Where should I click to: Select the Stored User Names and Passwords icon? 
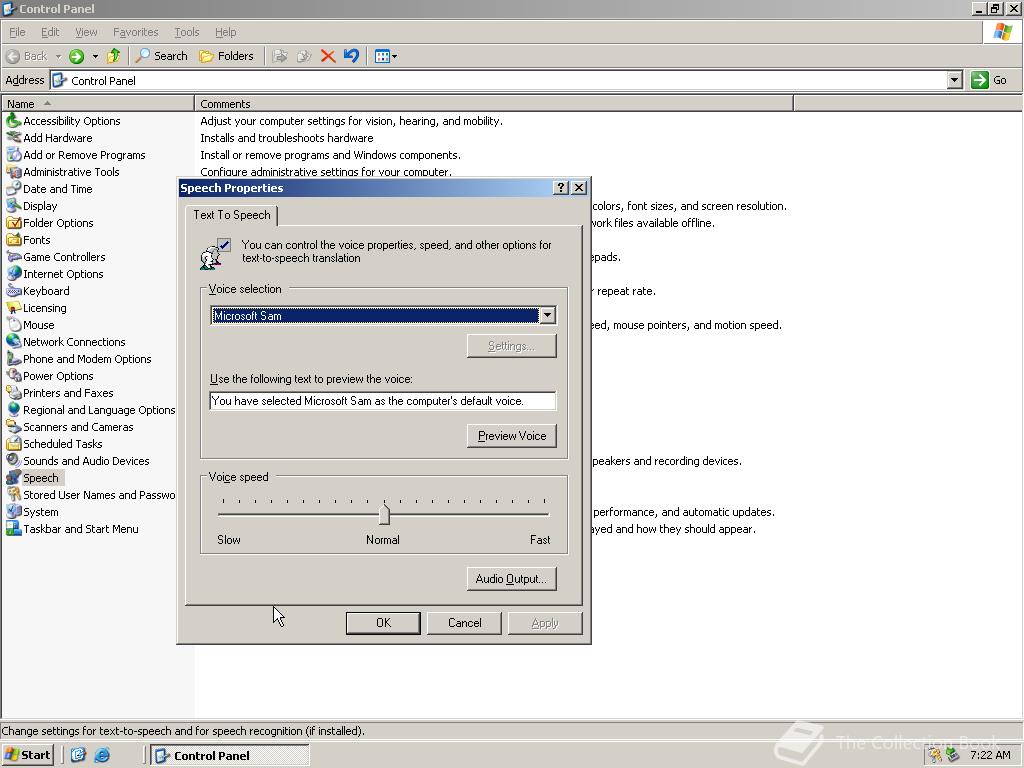(14, 495)
